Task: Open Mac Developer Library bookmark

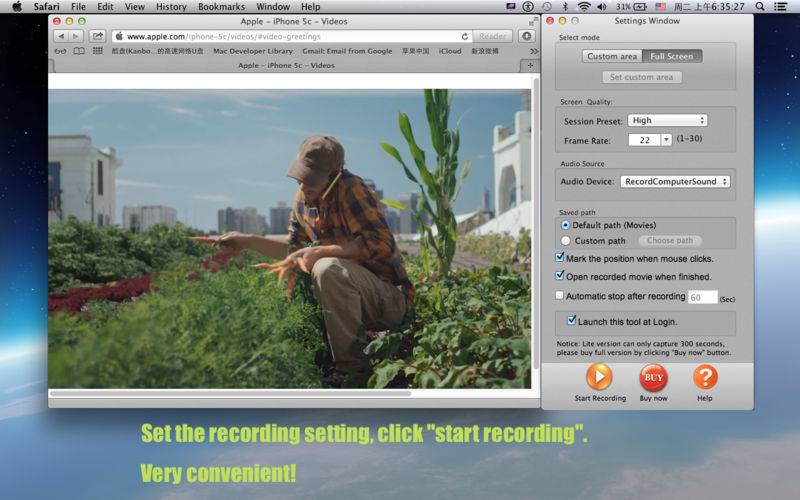Action: pyautogui.click(x=253, y=51)
